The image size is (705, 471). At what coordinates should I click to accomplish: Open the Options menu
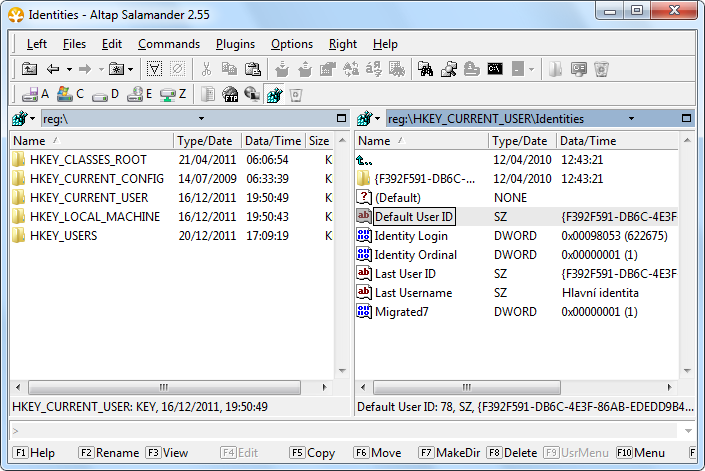[292, 44]
